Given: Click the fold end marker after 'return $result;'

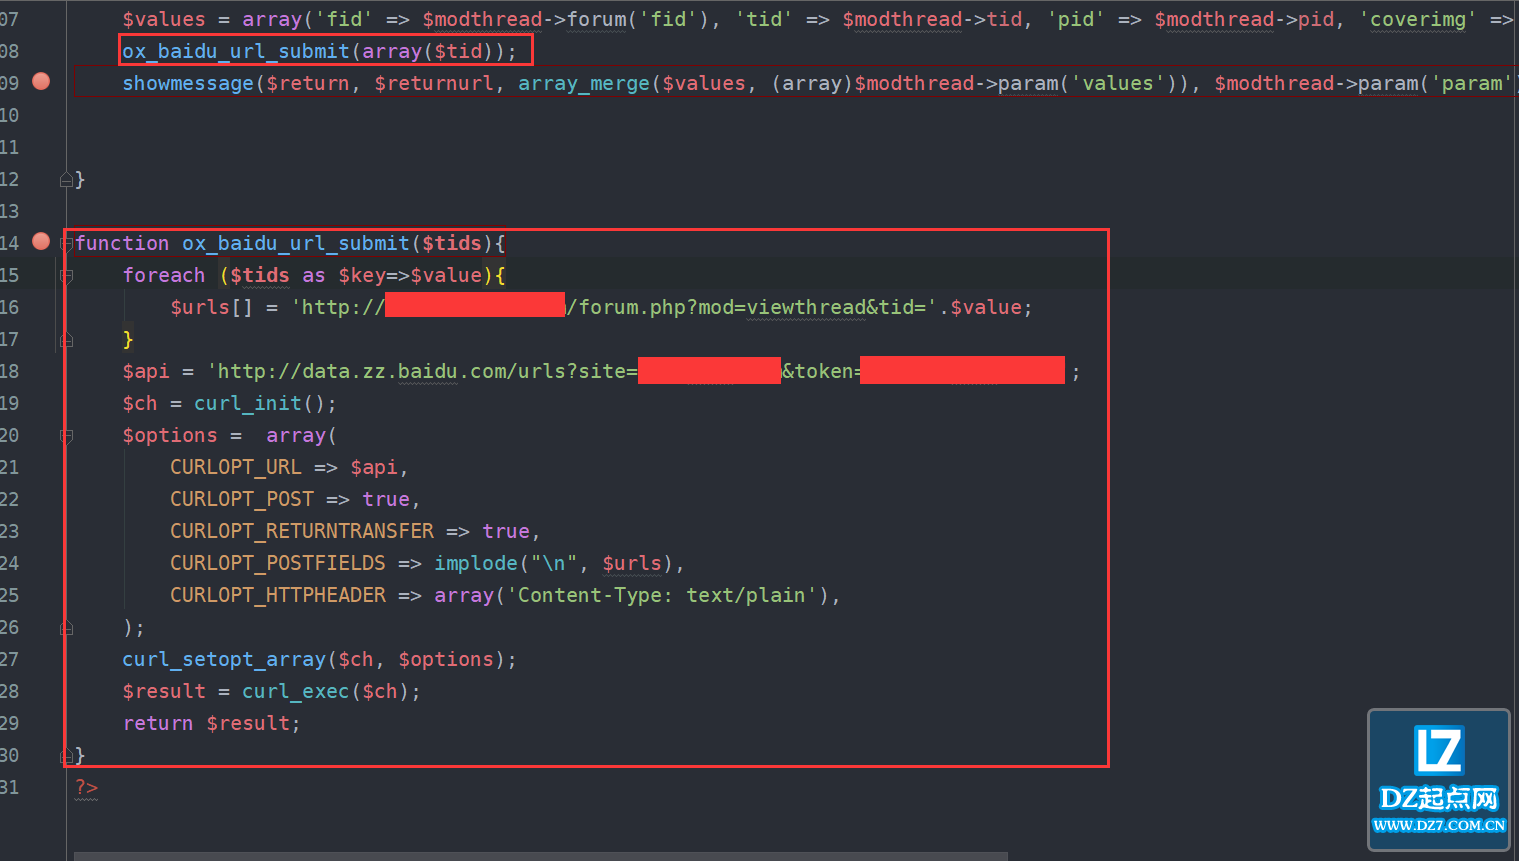Looking at the screenshot, I should click(x=66, y=755).
